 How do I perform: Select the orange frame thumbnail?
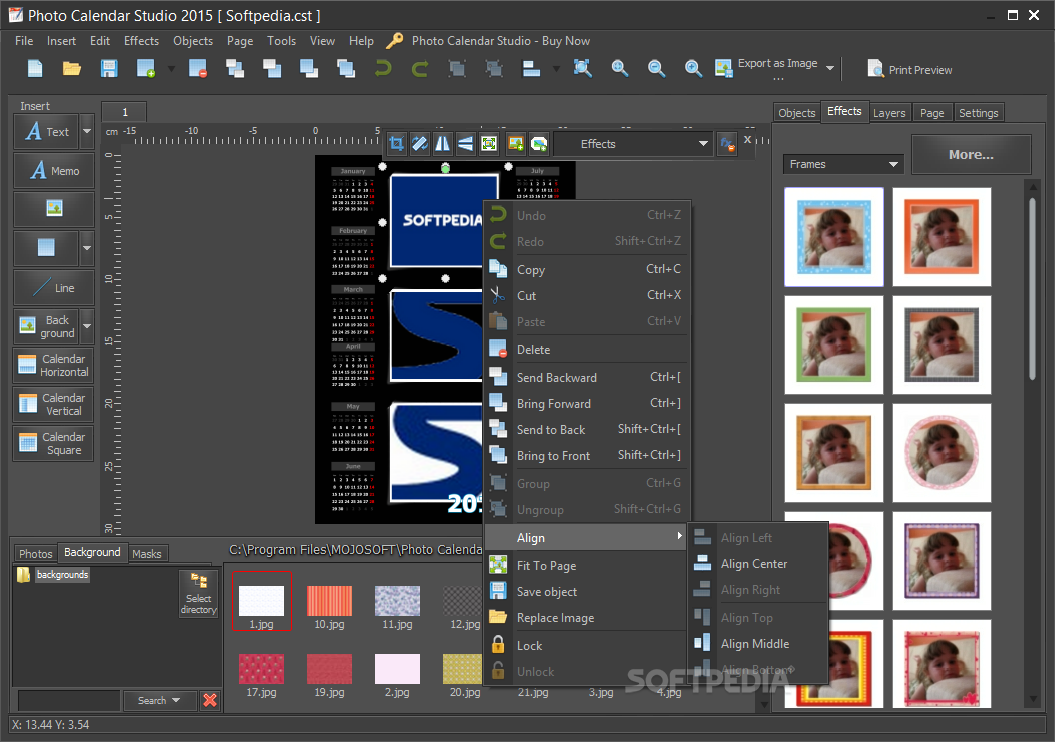click(941, 237)
